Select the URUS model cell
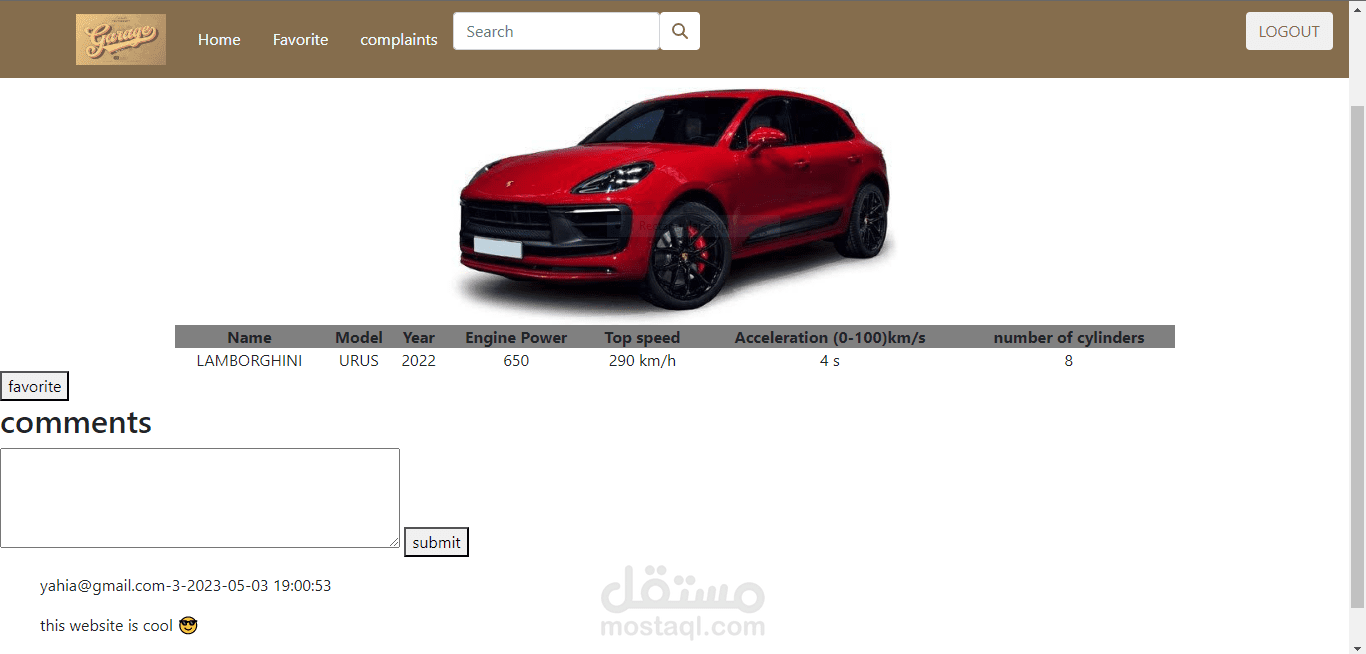The height and width of the screenshot is (654, 1366). [x=359, y=361]
